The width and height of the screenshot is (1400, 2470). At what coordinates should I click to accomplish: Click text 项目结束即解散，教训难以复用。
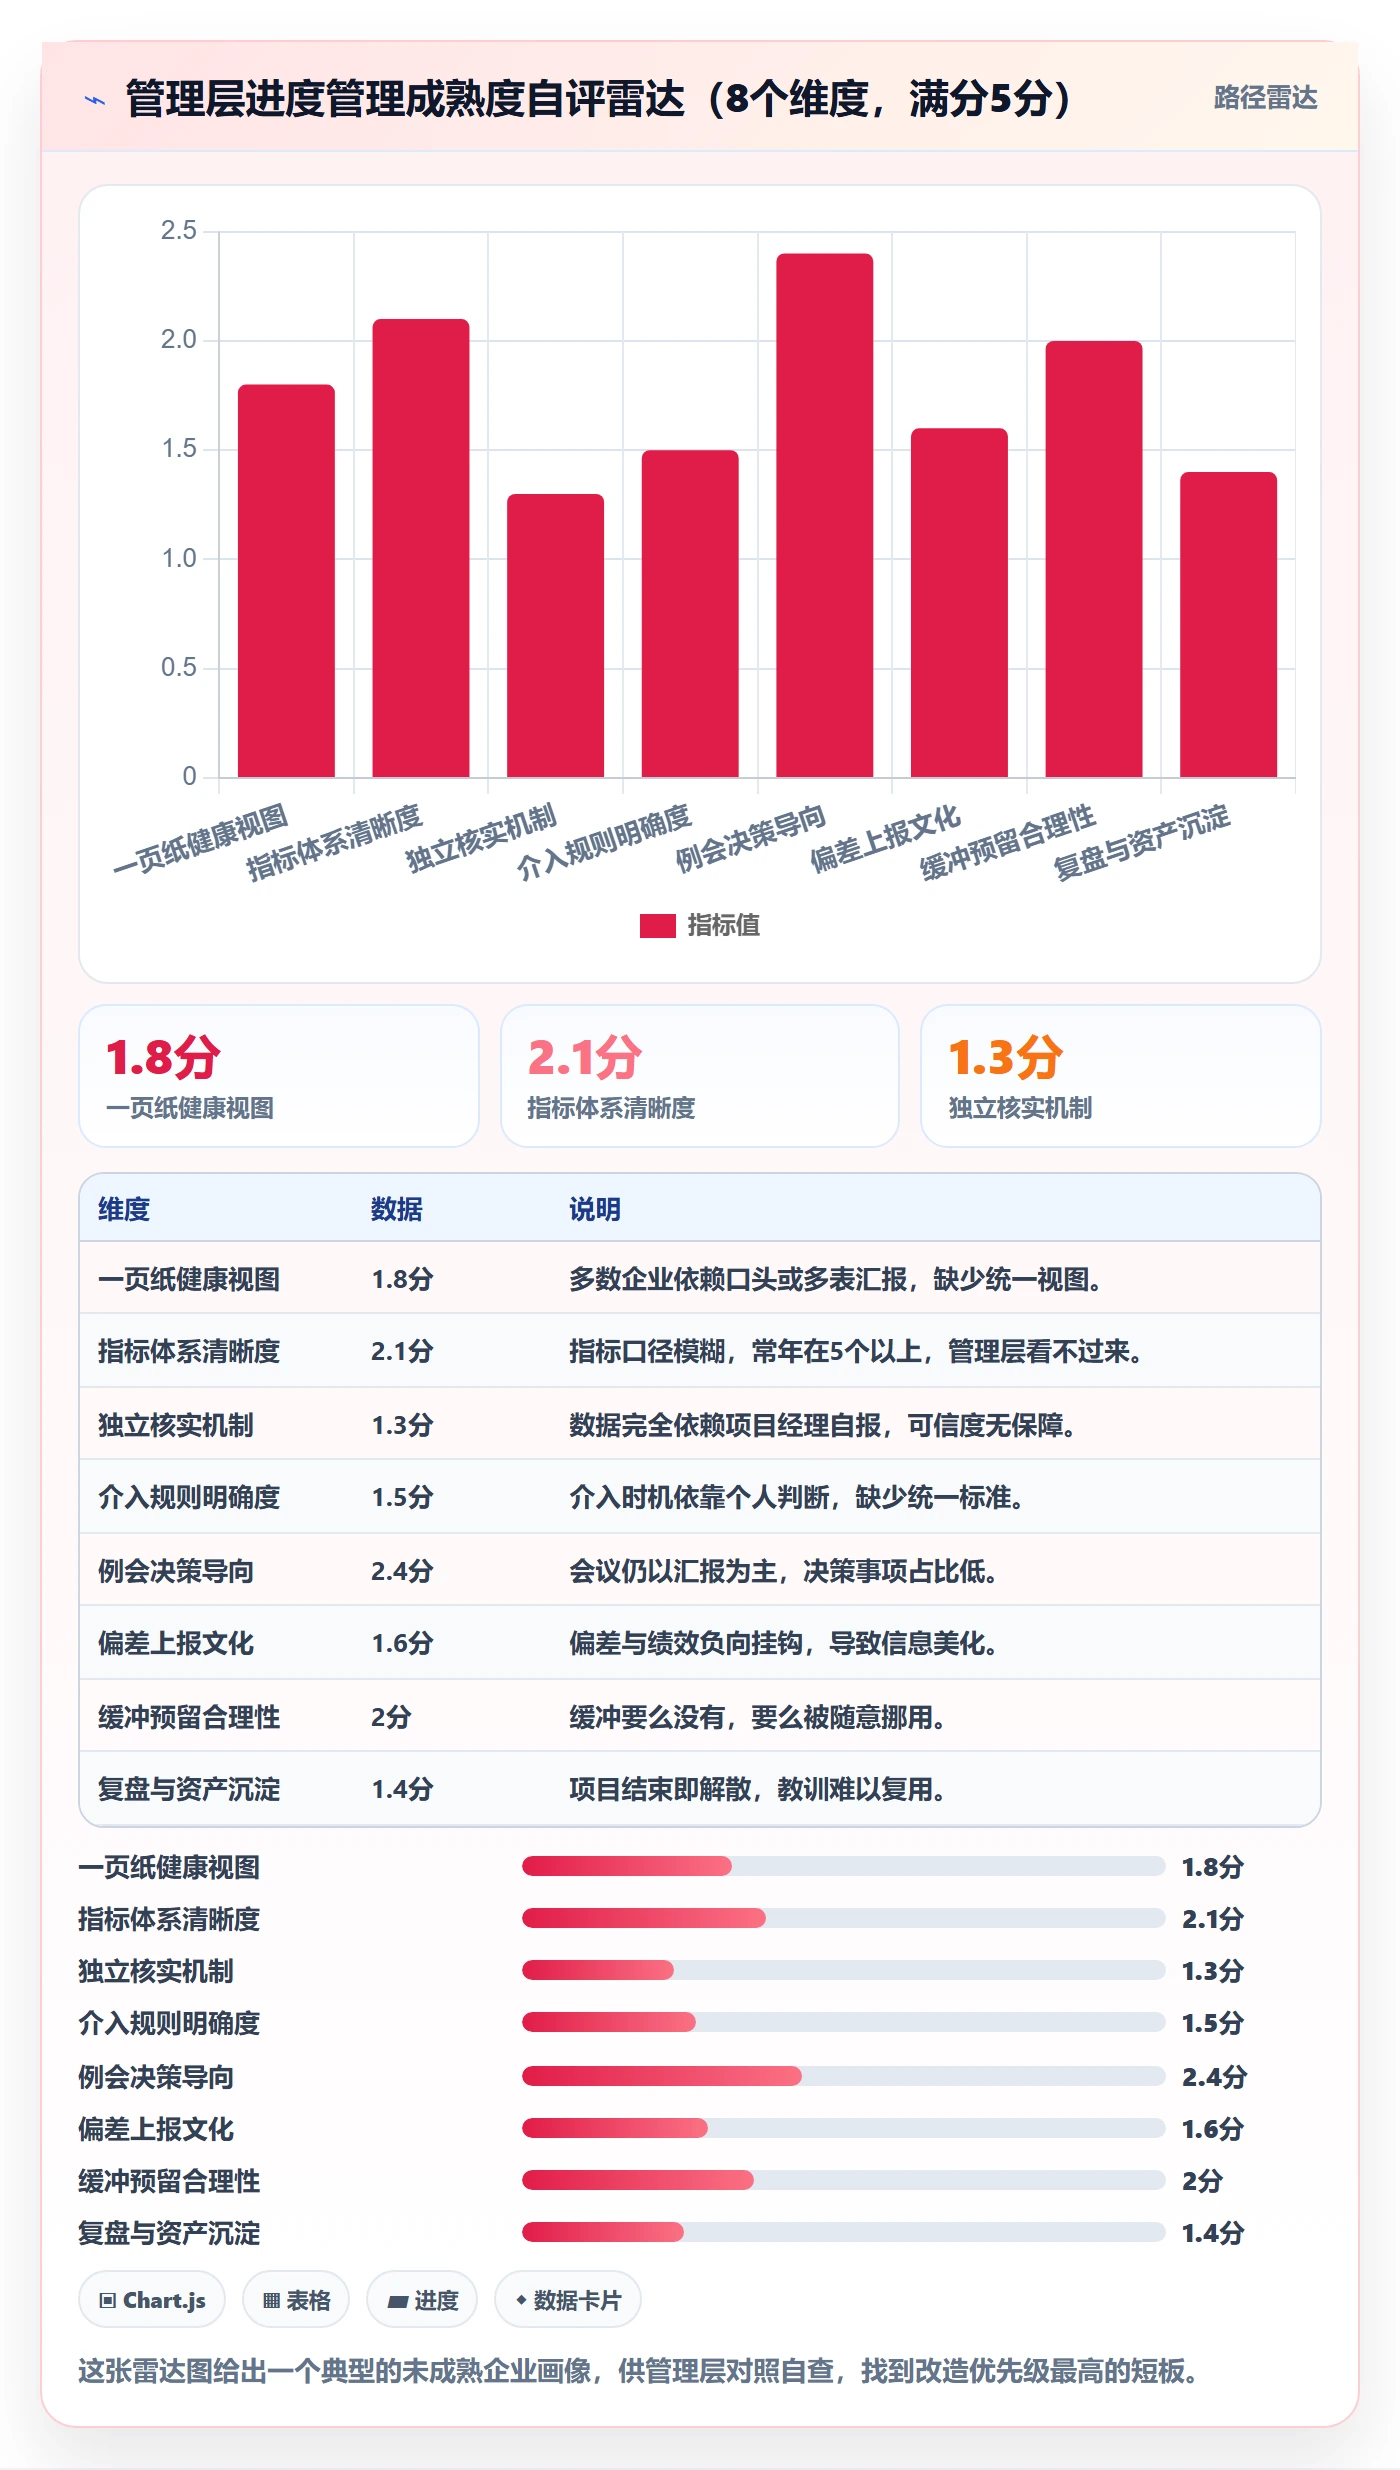pos(759,1789)
